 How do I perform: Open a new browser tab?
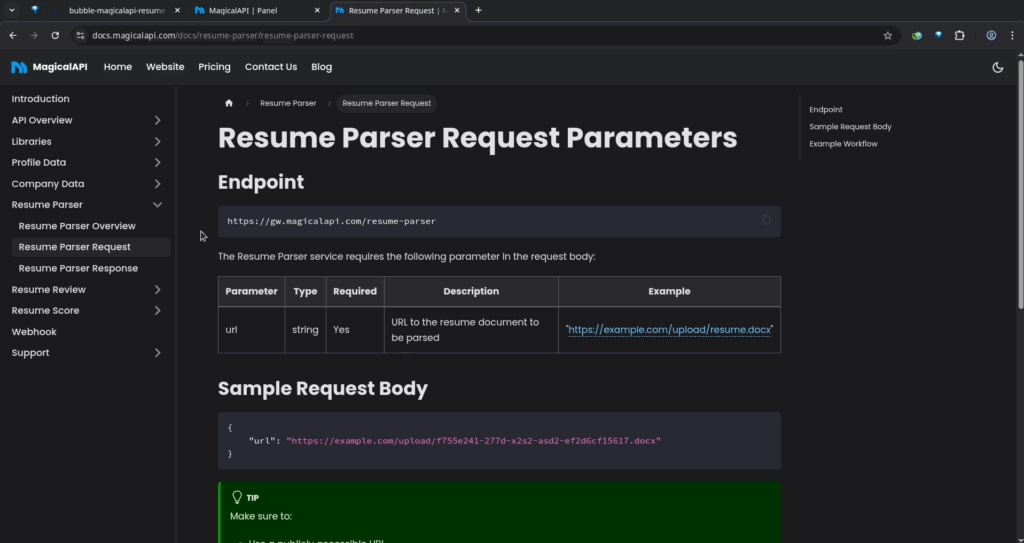click(x=478, y=10)
